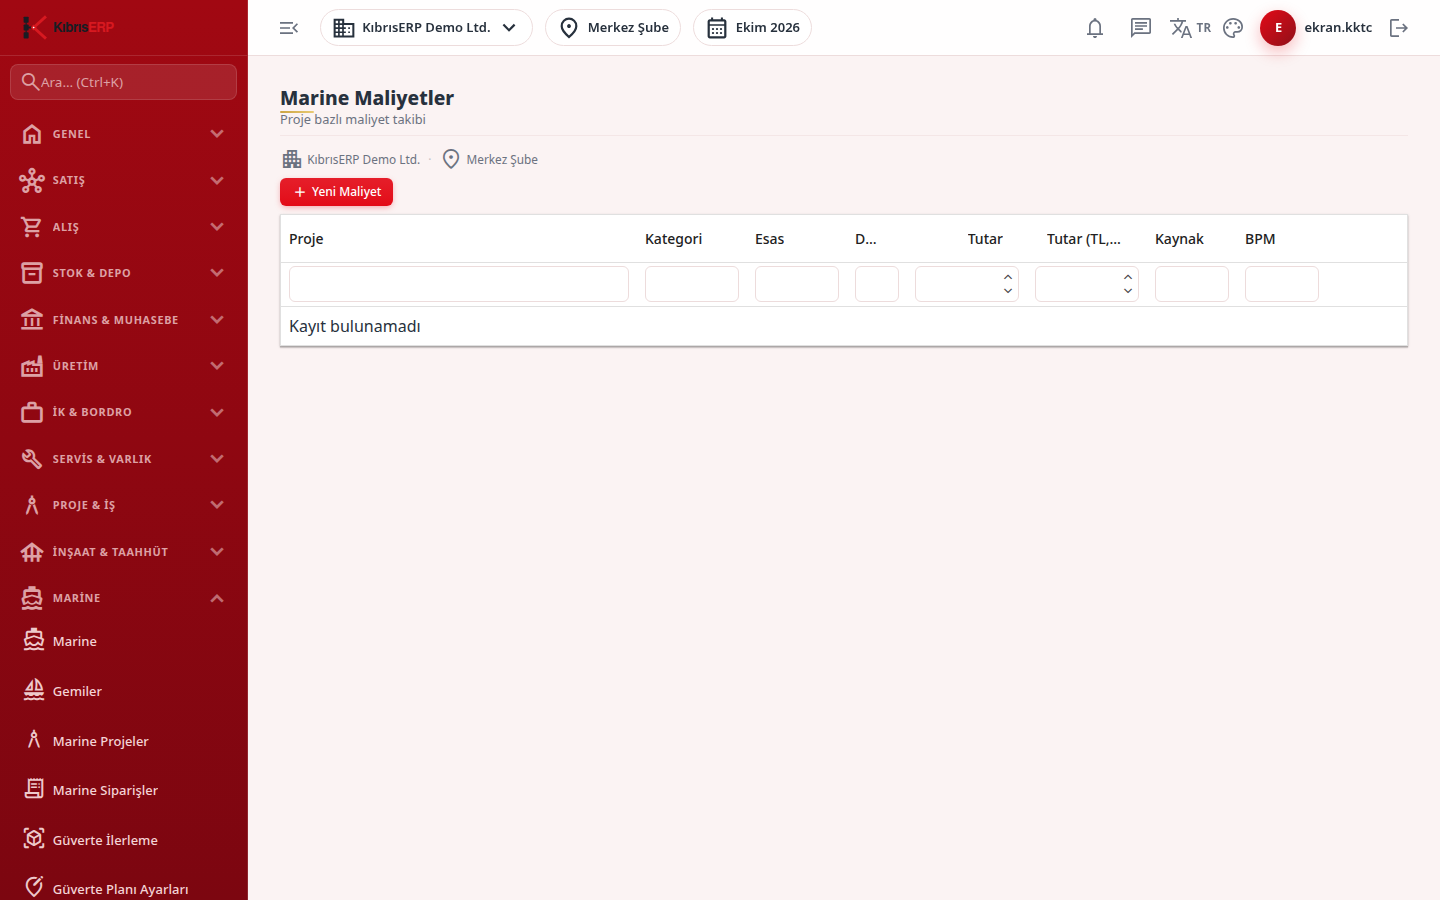1440x900 pixels.
Task: Click the BPM filter input
Action: coord(1282,284)
